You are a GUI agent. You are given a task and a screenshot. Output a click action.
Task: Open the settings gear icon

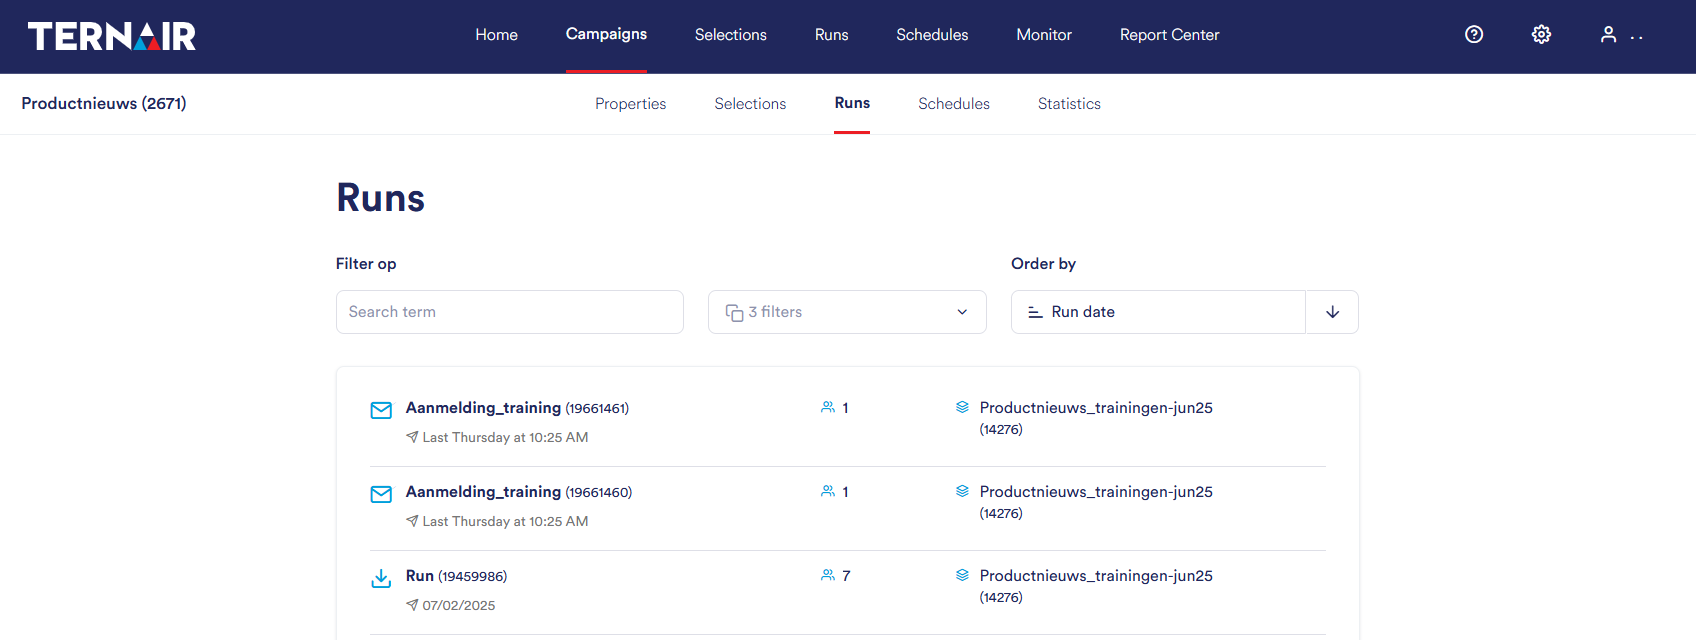tap(1541, 35)
